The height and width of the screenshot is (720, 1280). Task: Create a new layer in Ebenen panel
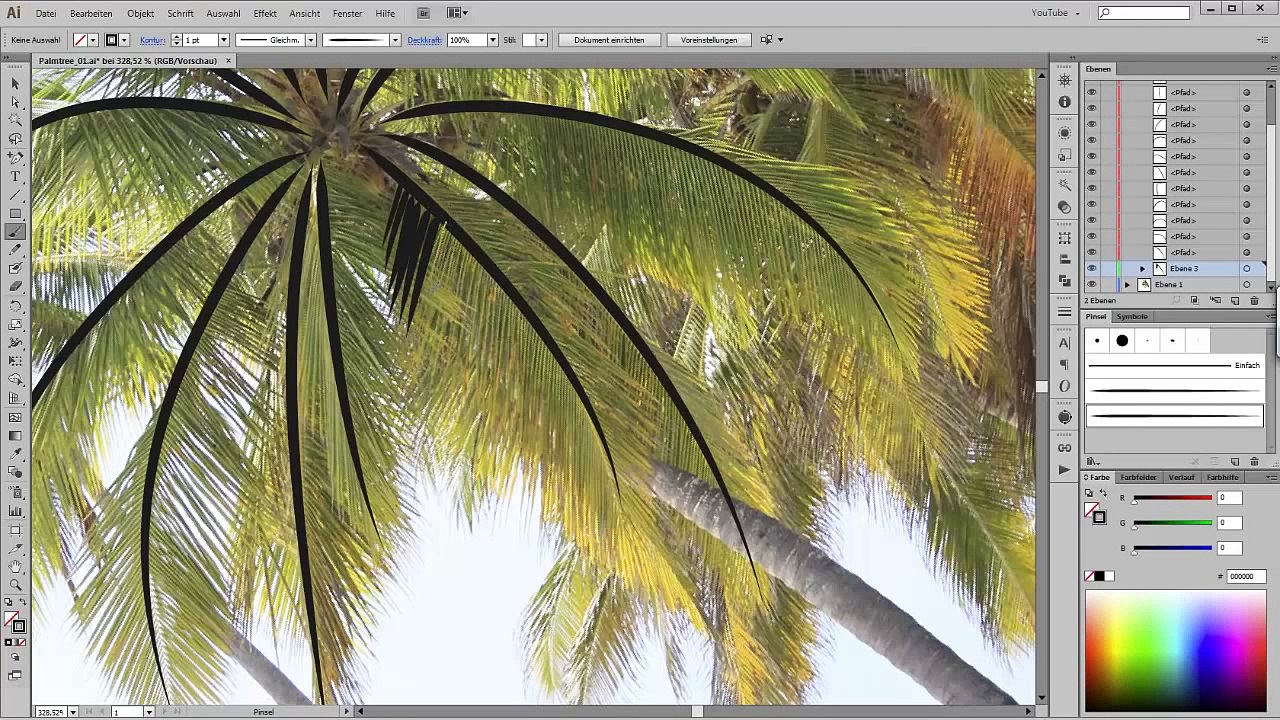tap(1235, 301)
